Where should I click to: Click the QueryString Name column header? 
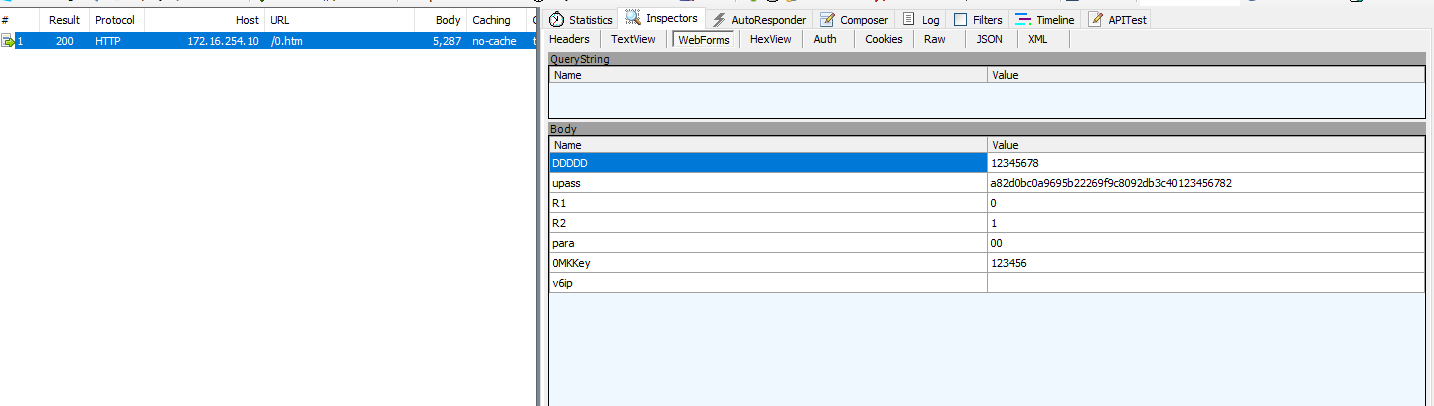point(768,75)
